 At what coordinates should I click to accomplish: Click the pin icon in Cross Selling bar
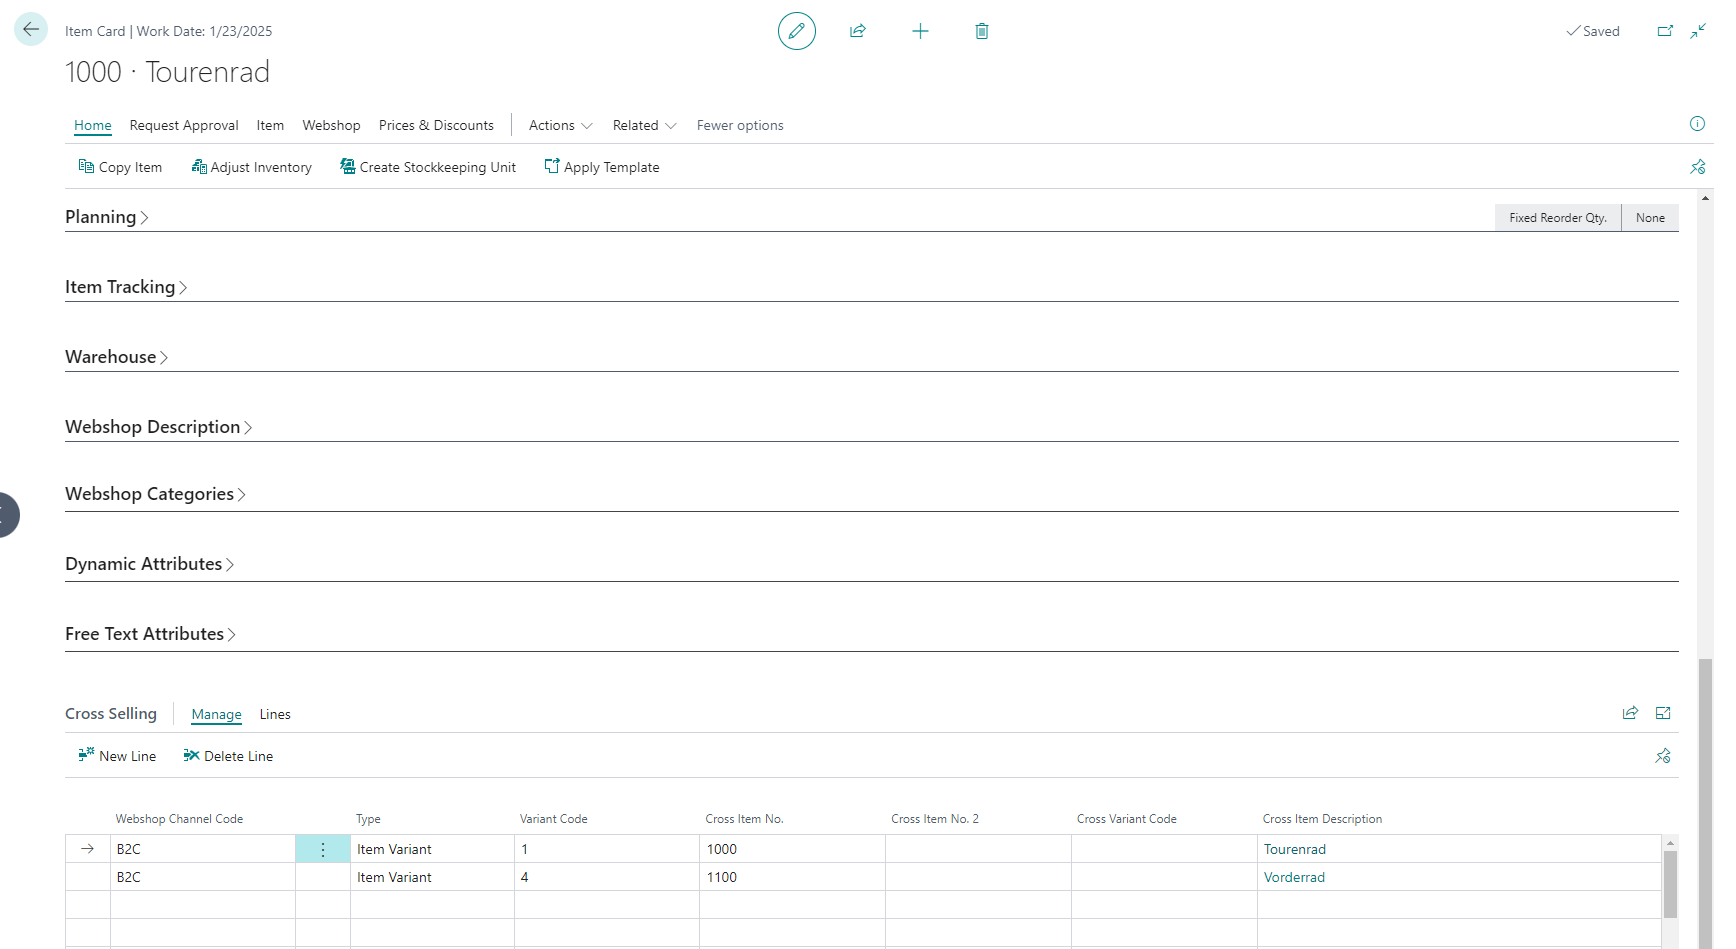tap(1663, 756)
